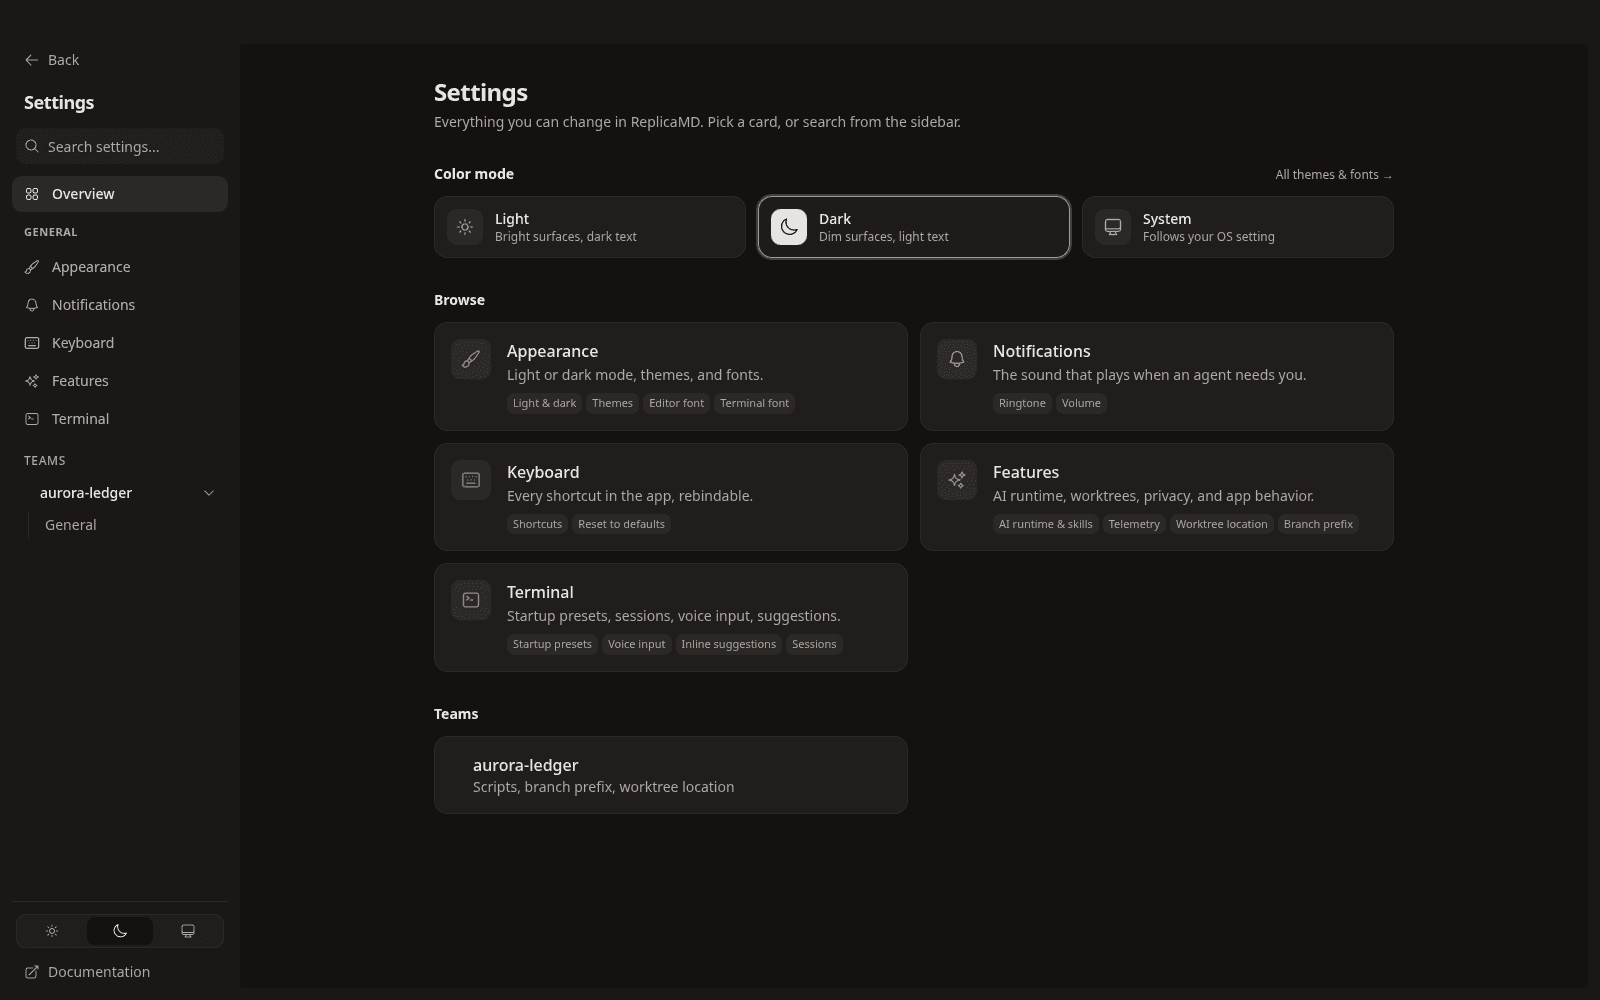
Task: Open All themes & fonts link
Action: point(1333,175)
